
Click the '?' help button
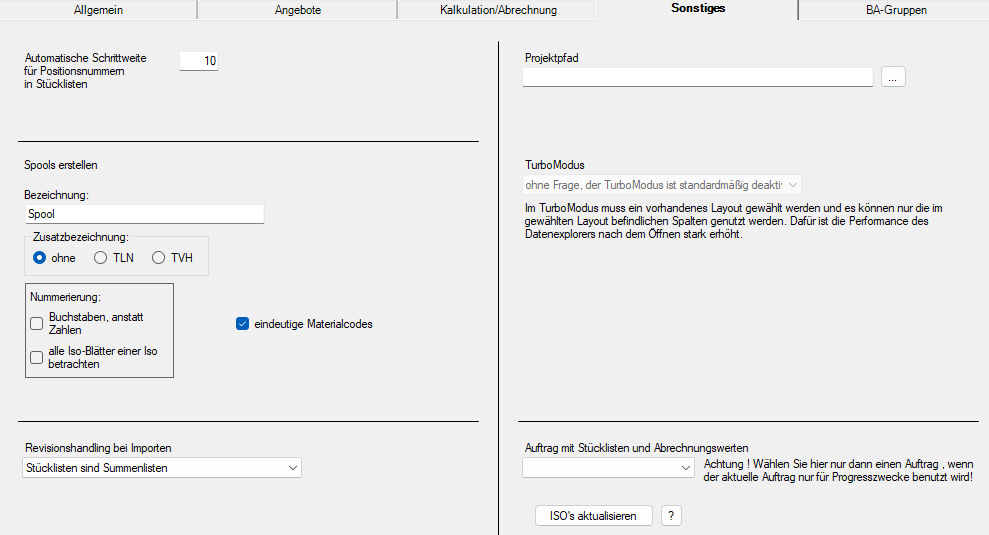click(671, 516)
